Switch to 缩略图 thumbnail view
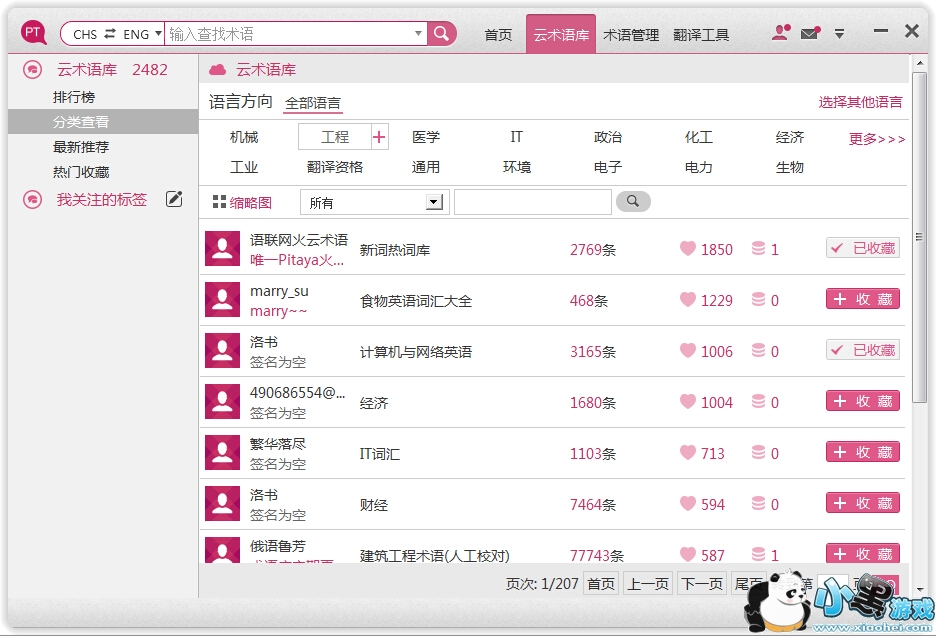Screen dimensions: 936x636 click(x=242, y=202)
